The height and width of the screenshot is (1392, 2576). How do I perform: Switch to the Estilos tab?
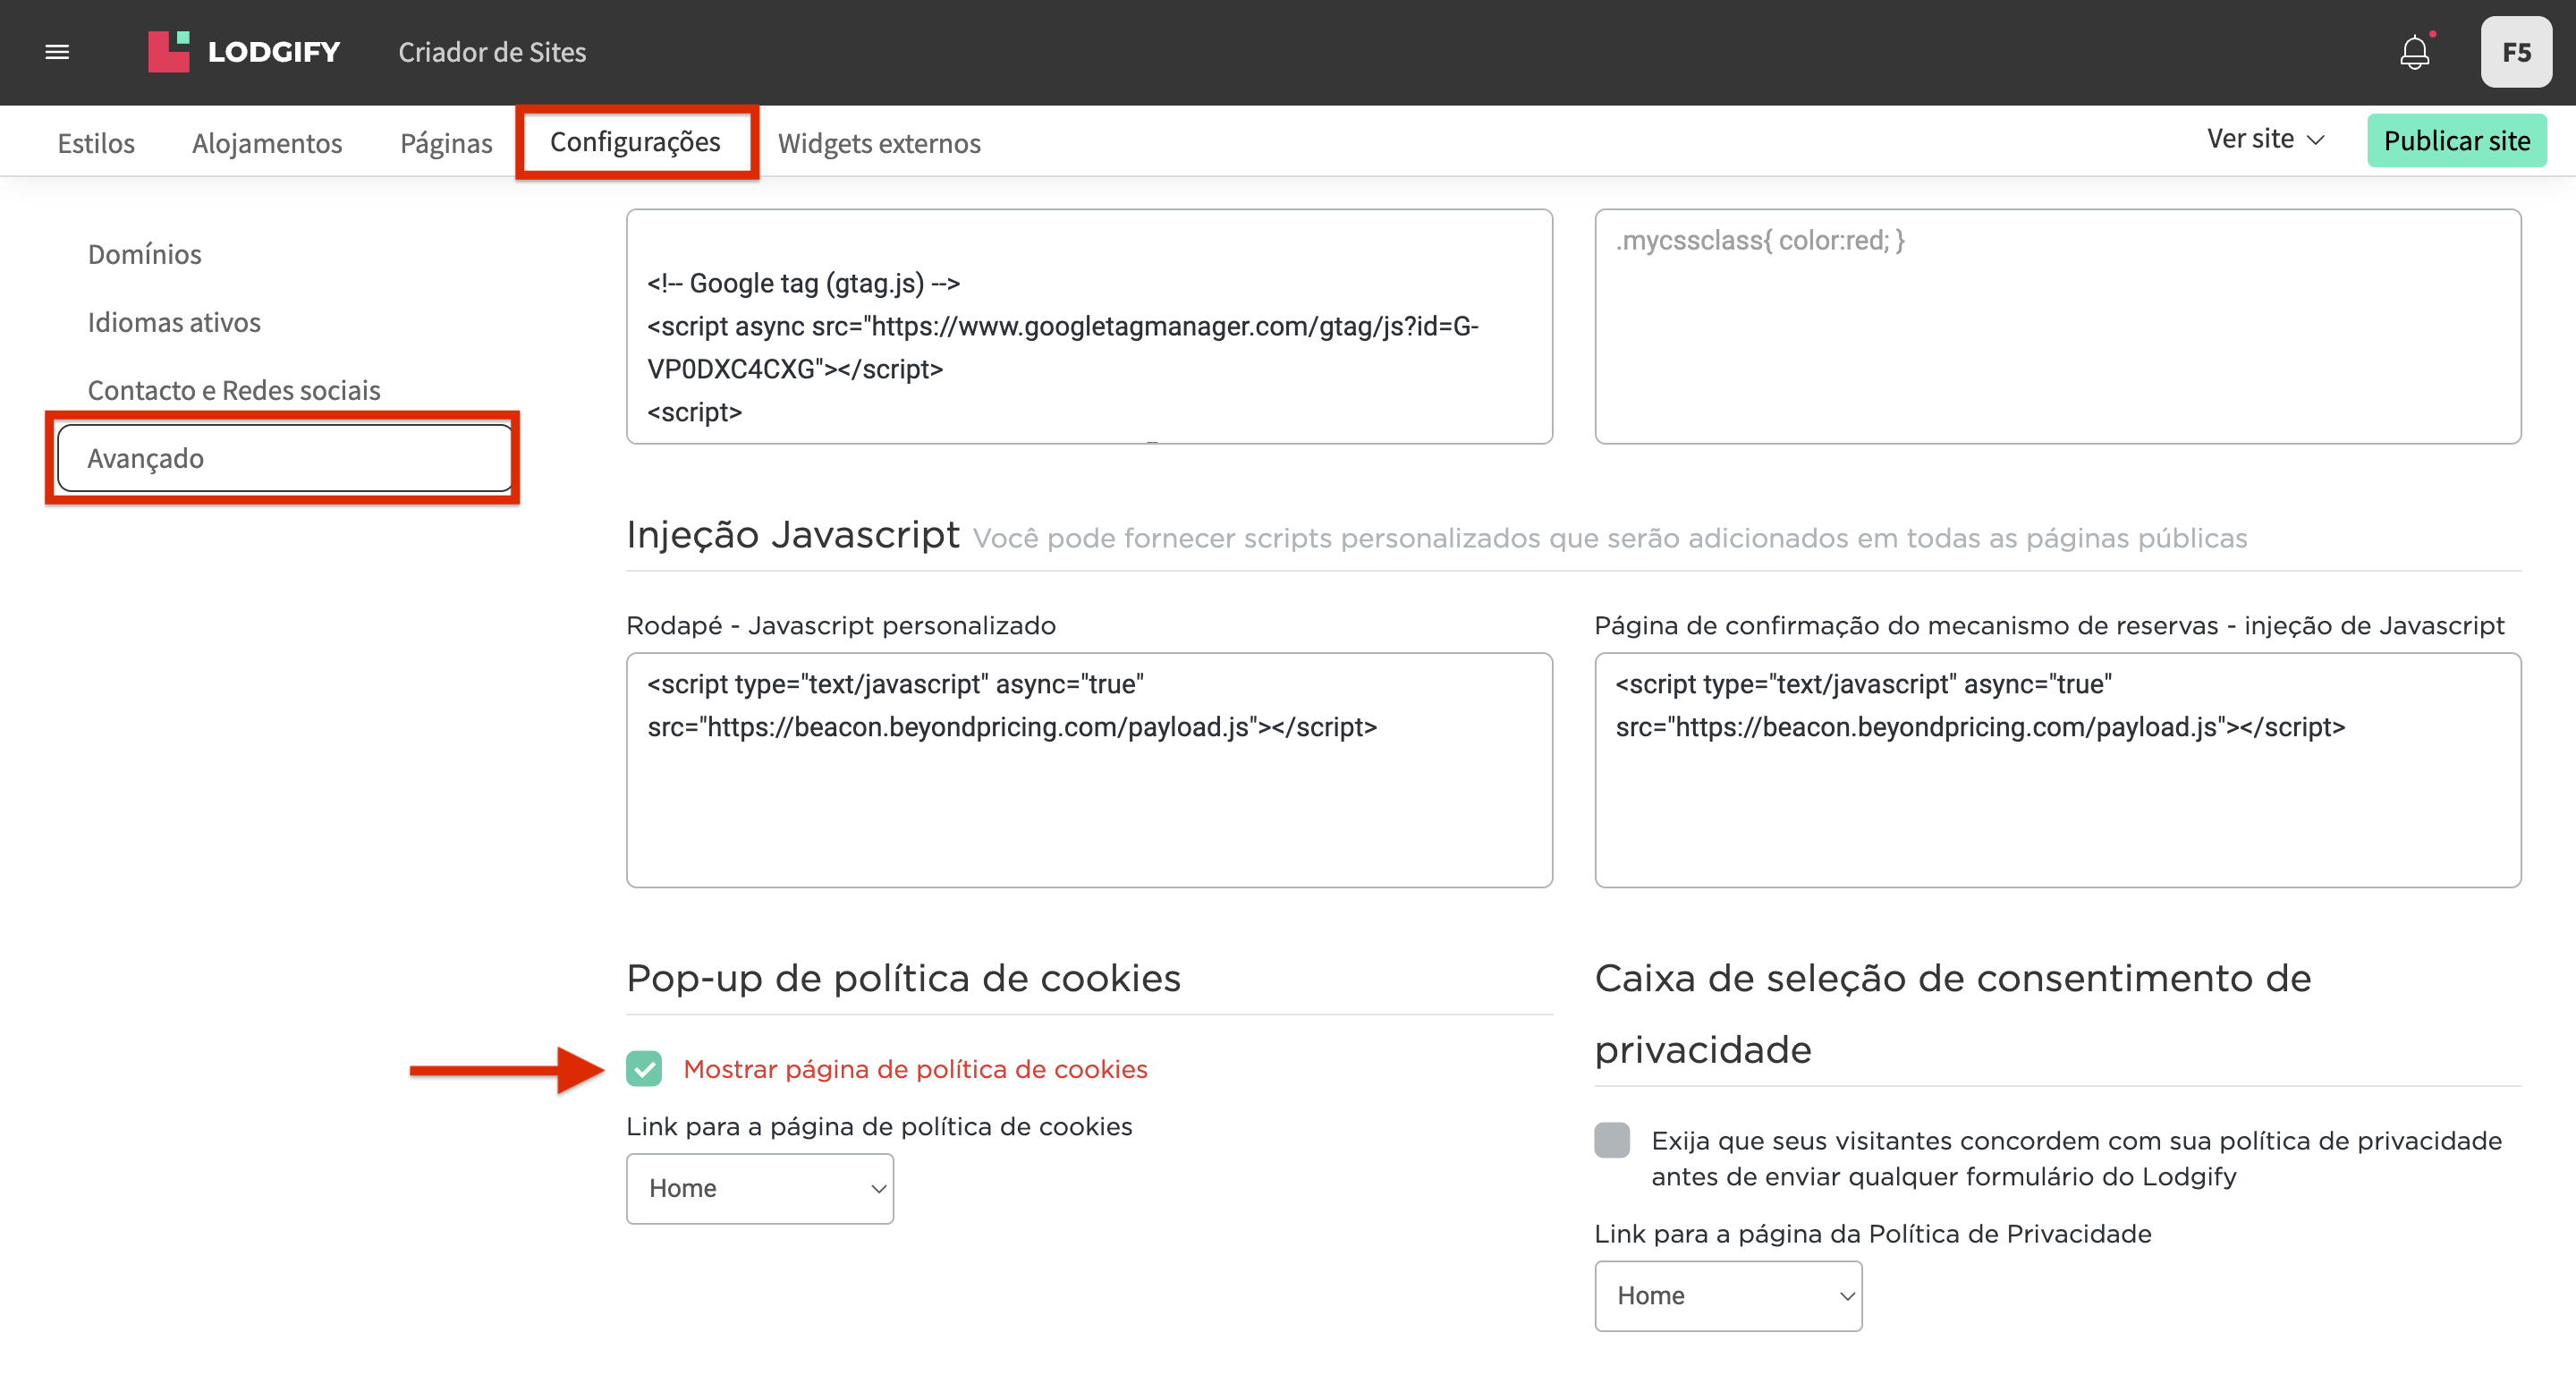point(95,142)
